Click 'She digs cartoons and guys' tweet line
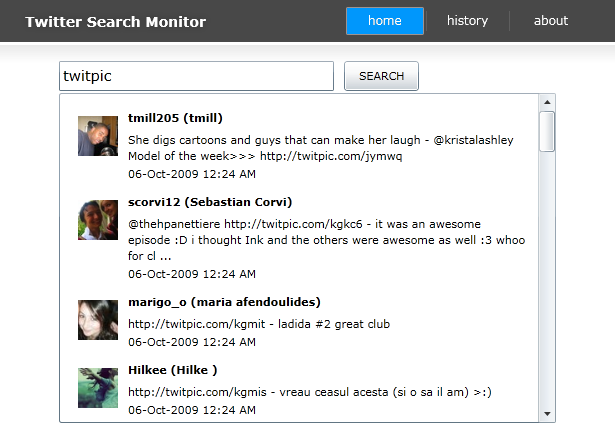615x439 pixels. click(x=321, y=140)
